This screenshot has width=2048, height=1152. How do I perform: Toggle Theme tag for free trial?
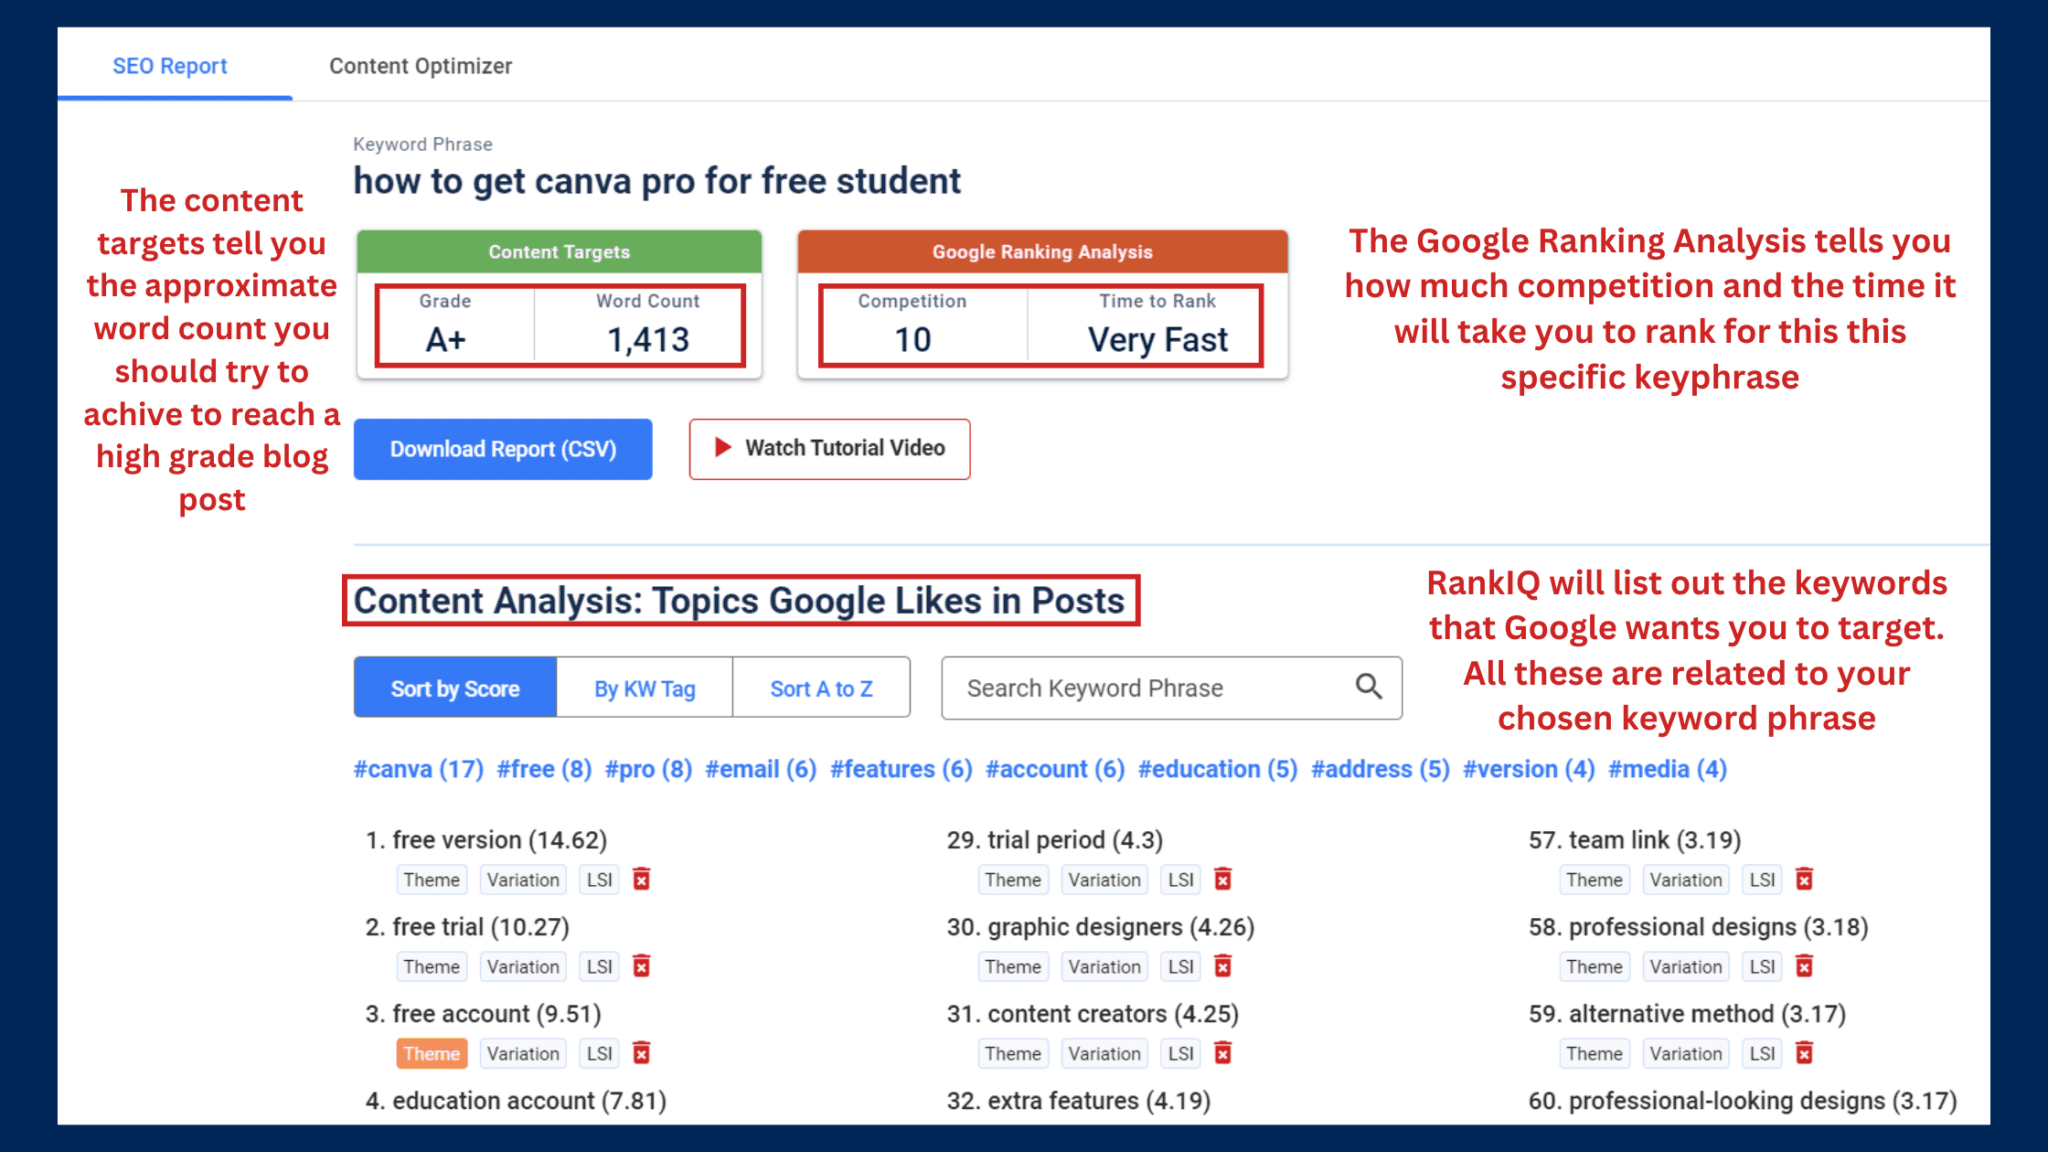pyautogui.click(x=432, y=967)
